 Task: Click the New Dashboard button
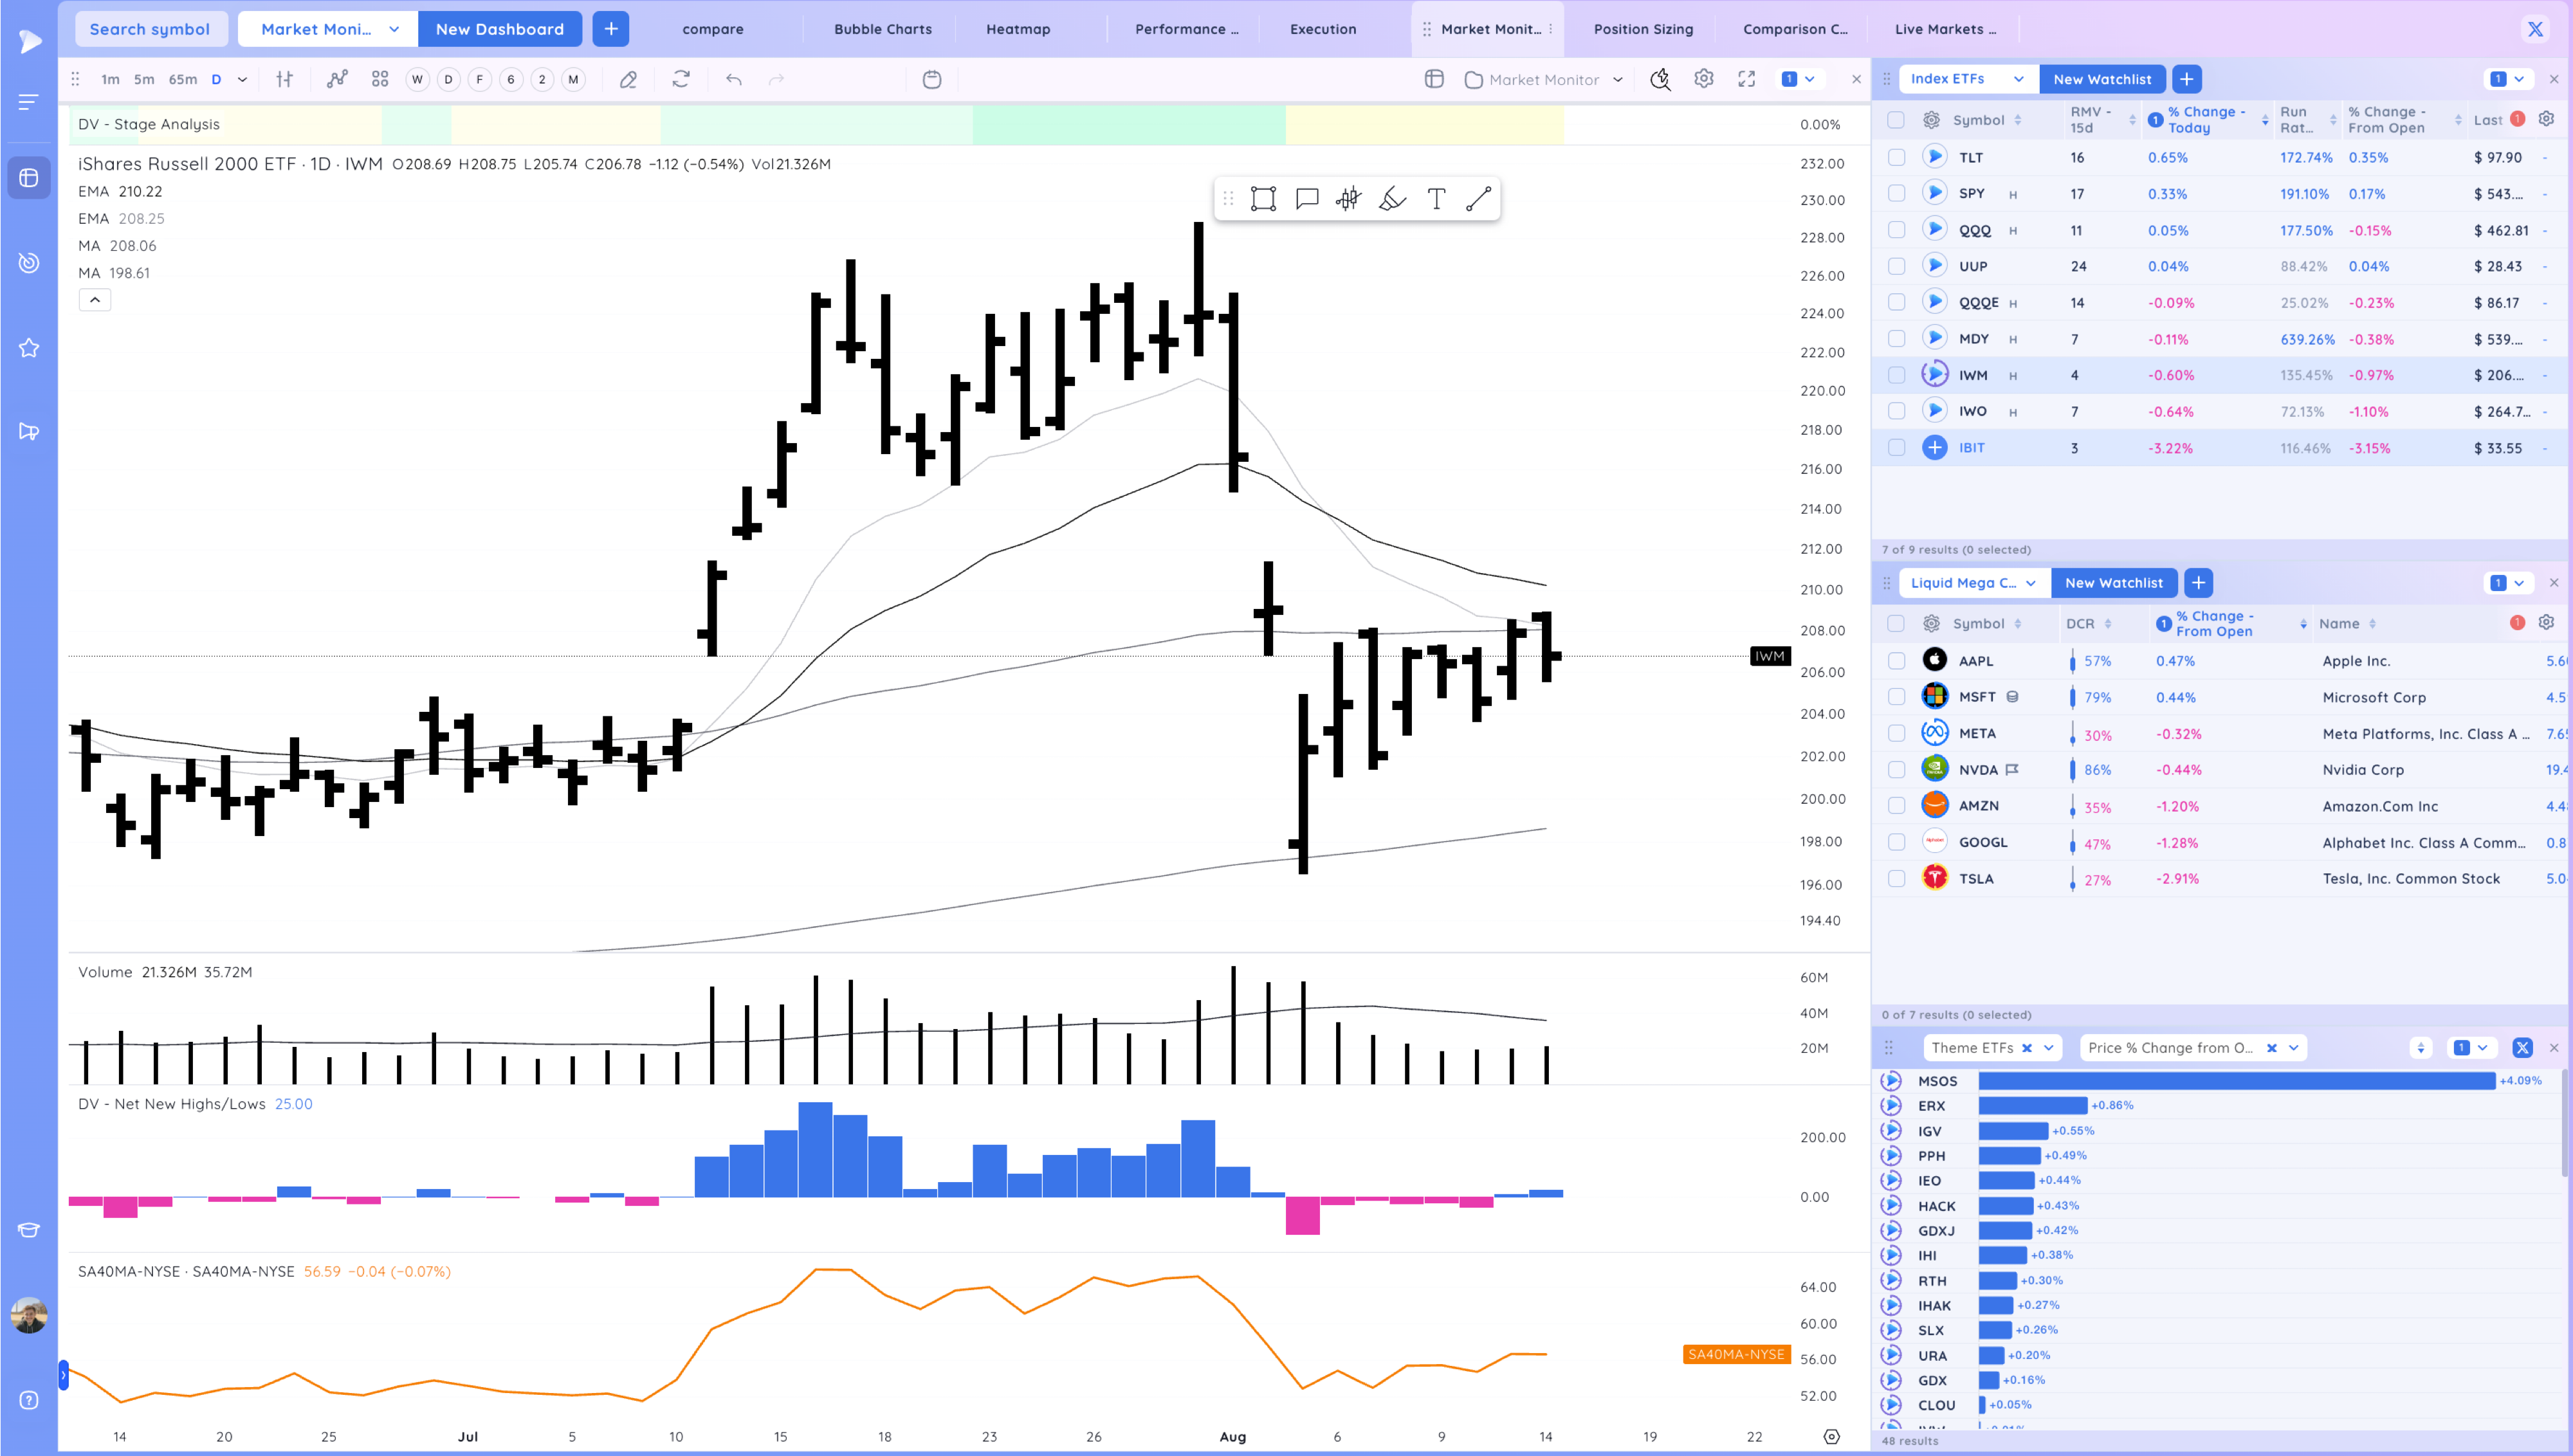coord(499,29)
